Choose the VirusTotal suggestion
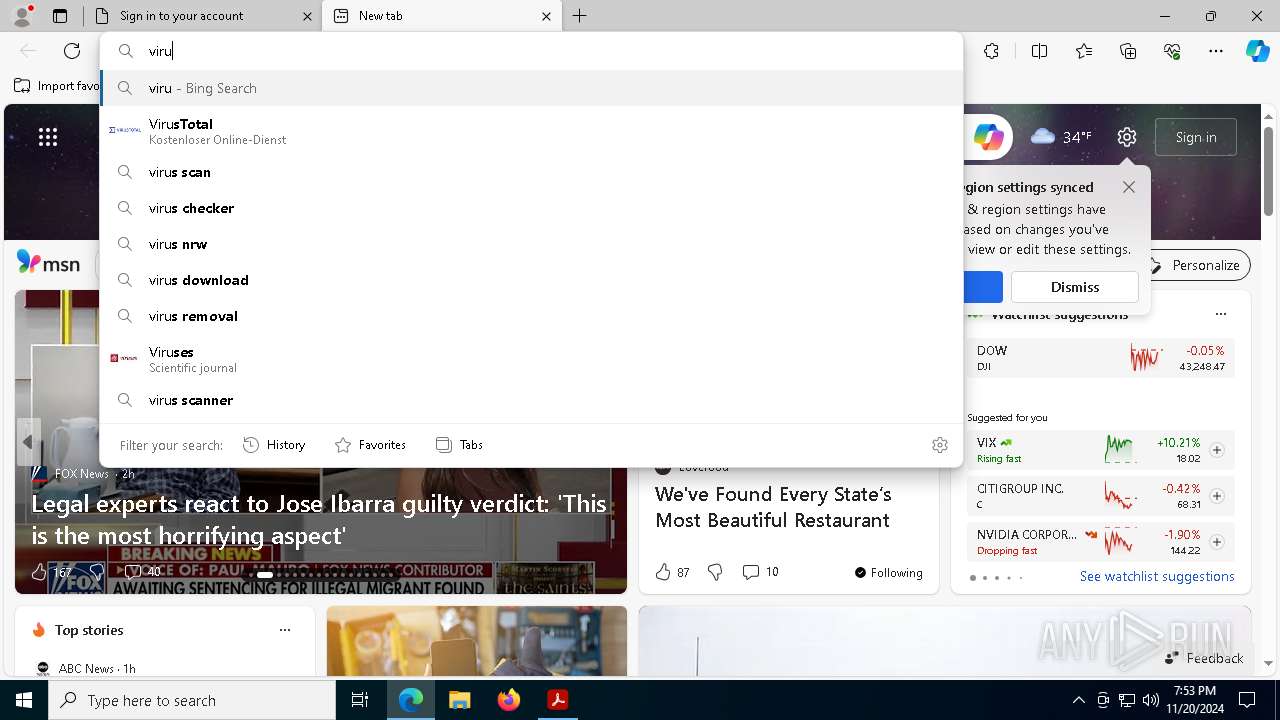Image resolution: width=1280 pixels, height=720 pixels. 531,131
